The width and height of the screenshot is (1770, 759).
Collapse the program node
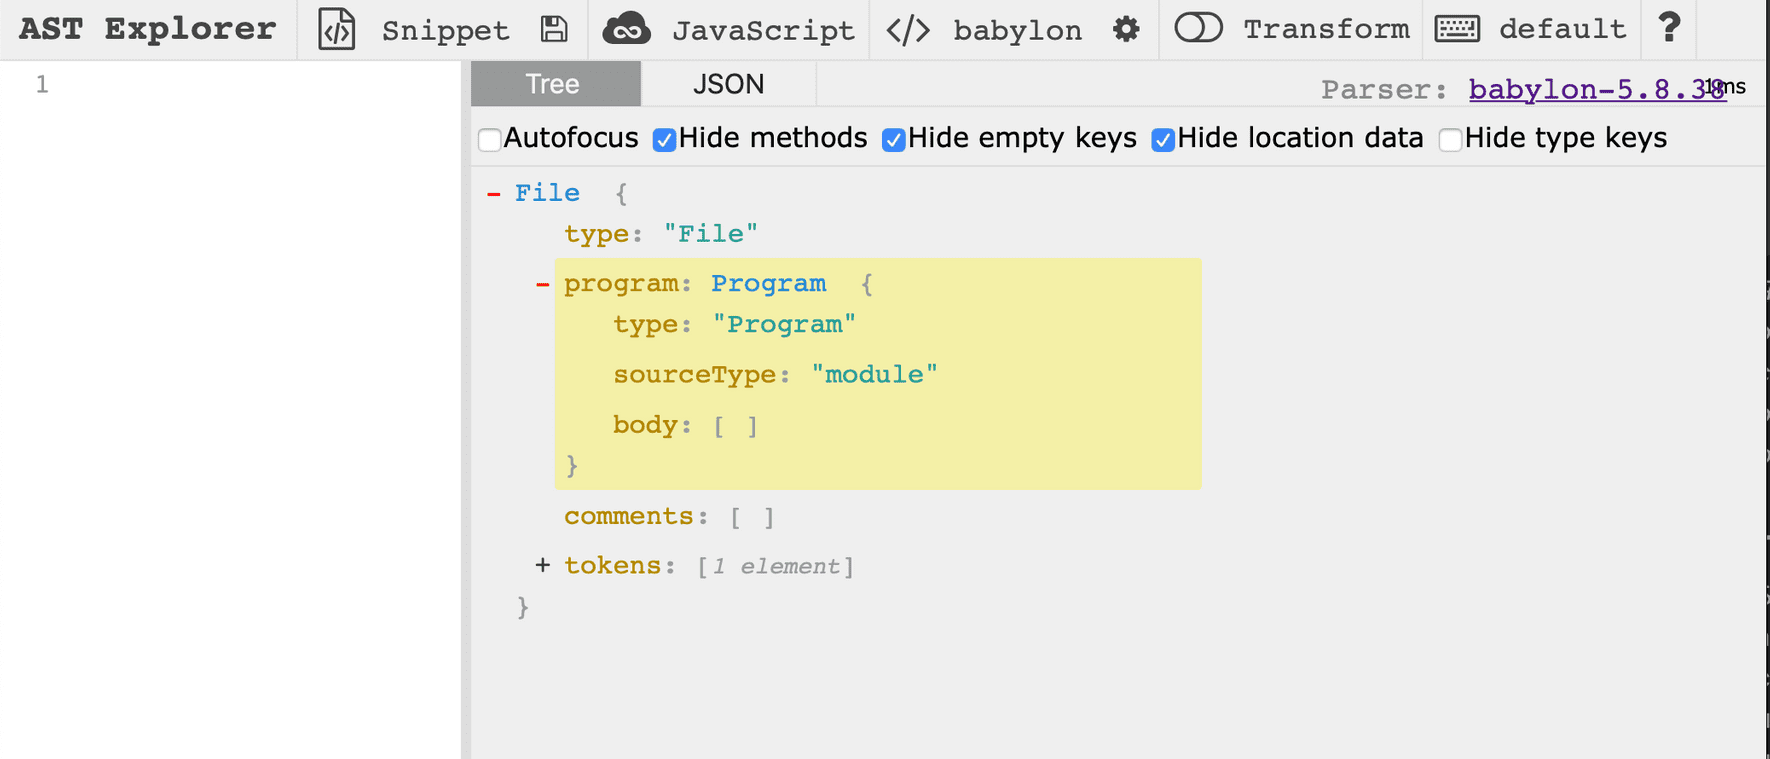click(542, 284)
